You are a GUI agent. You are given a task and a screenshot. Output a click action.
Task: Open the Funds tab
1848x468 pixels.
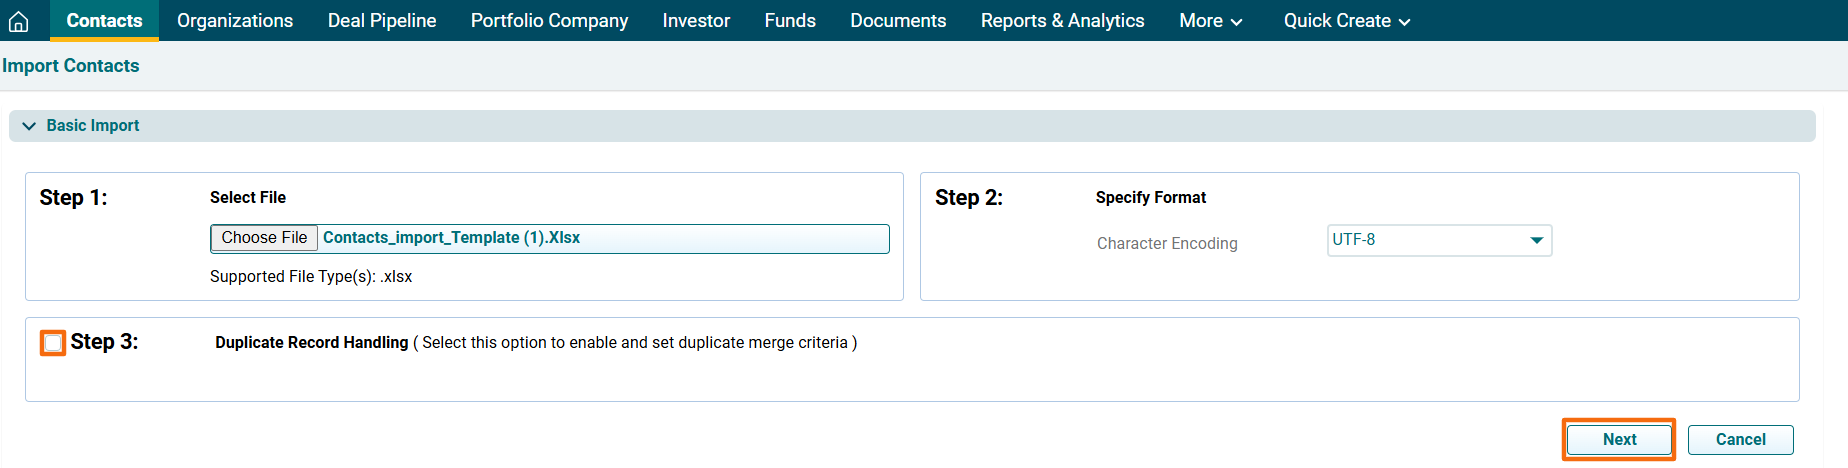790,21
